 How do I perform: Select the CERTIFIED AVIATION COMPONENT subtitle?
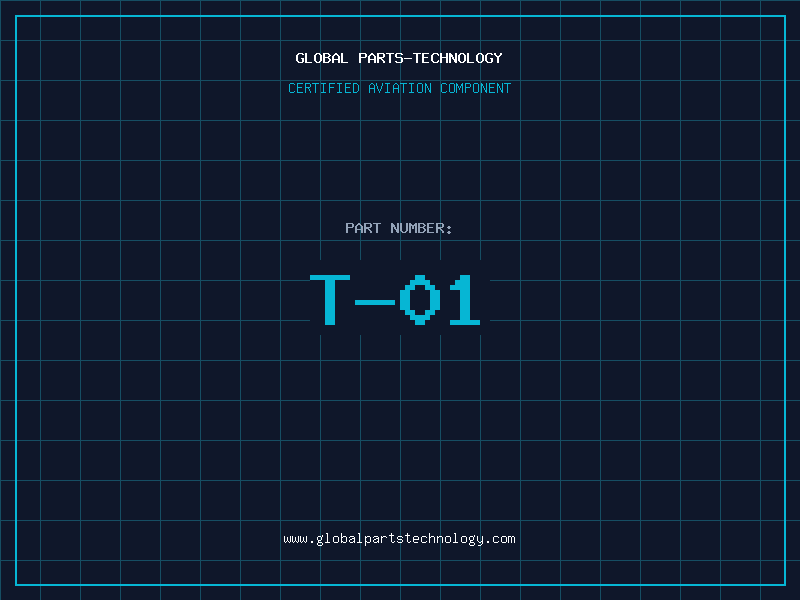[x=399, y=88]
